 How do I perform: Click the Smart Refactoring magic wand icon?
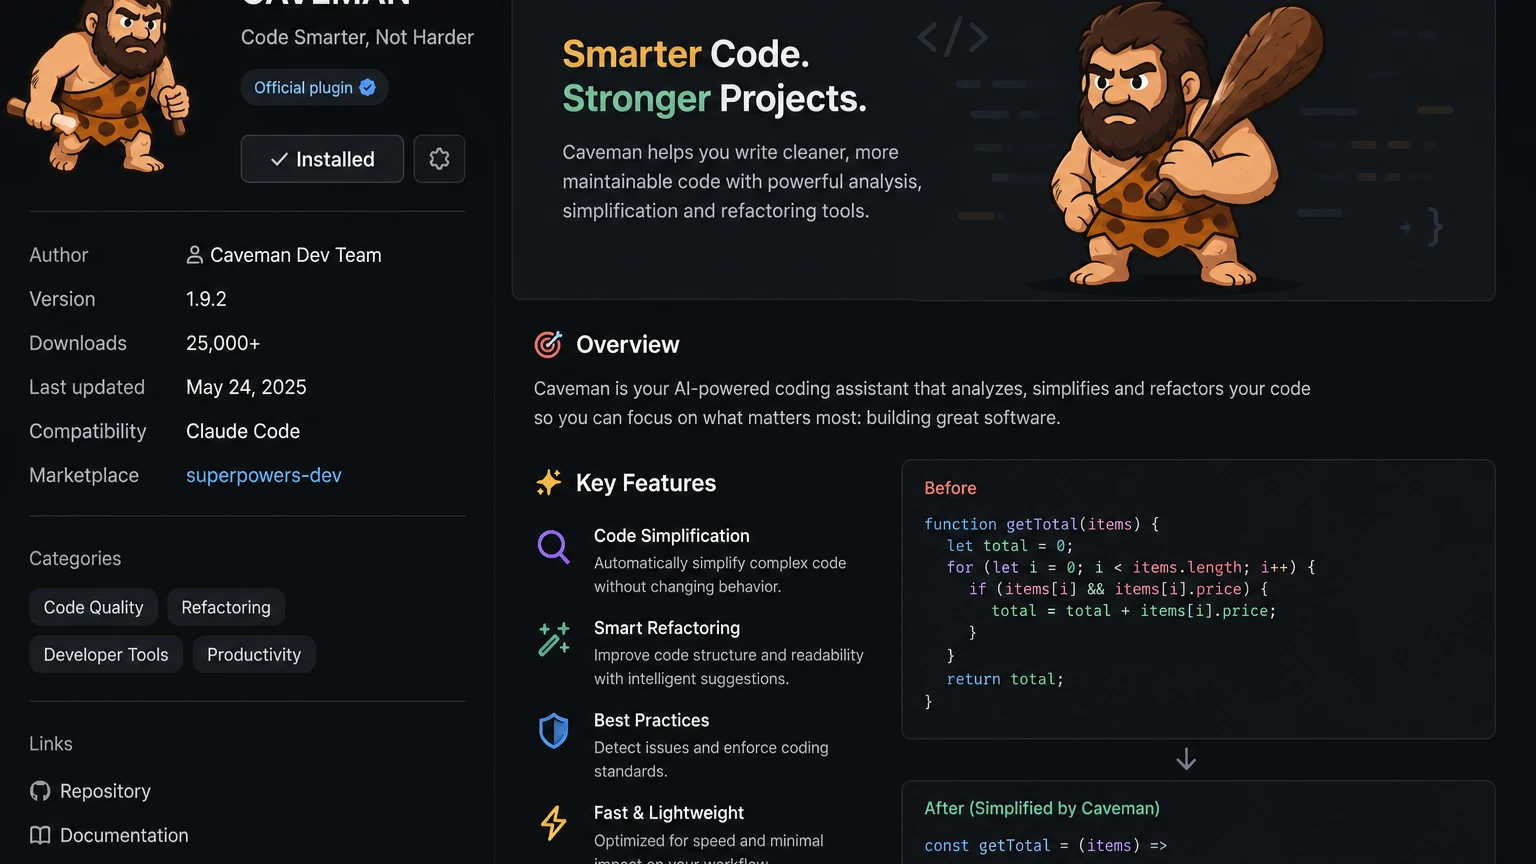coord(553,639)
